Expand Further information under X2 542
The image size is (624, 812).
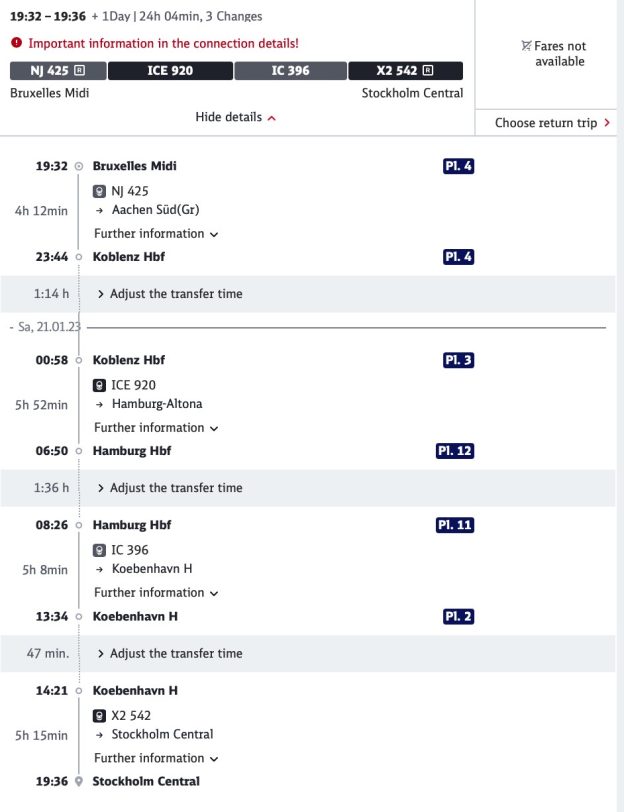coord(156,758)
